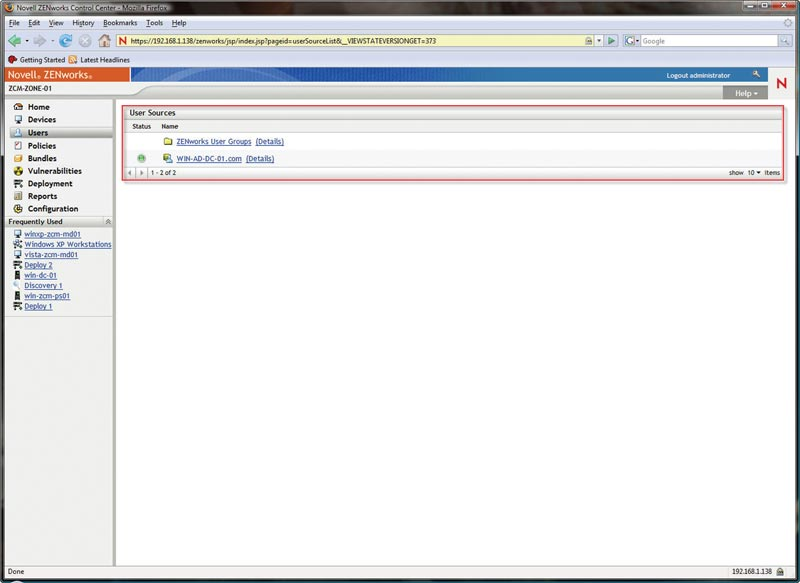The height and width of the screenshot is (583, 800).
Task: Open Details for ZENworks User Groups
Action: tap(269, 141)
